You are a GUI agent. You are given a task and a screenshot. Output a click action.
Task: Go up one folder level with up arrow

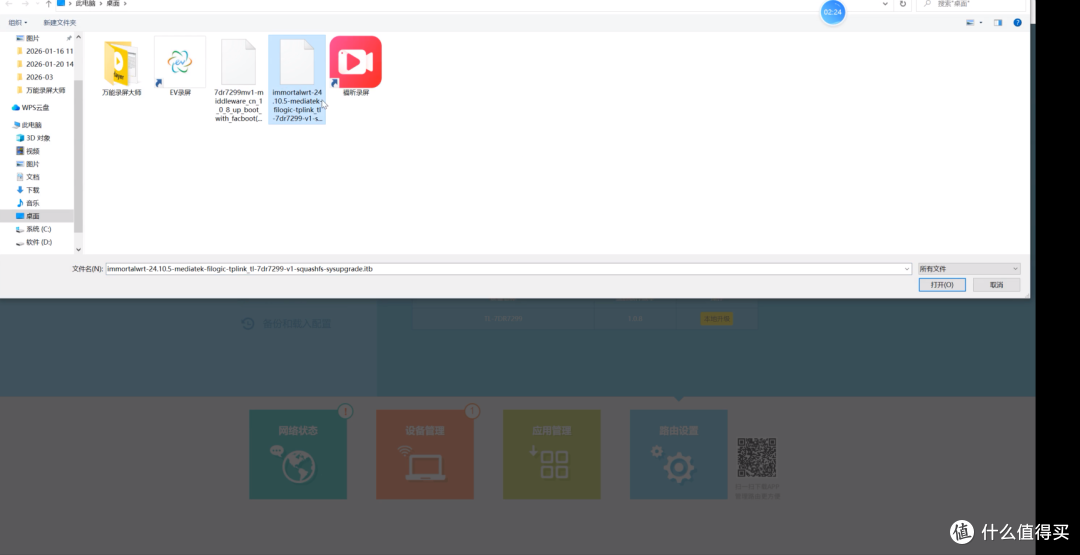(x=48, y=4)
